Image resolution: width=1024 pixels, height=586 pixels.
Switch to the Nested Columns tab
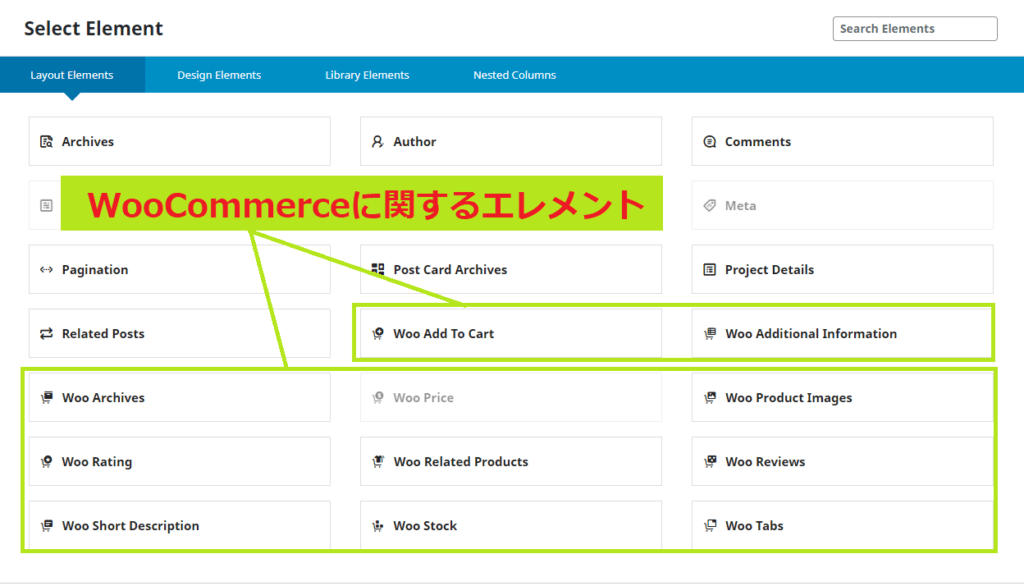pos(515,75)
